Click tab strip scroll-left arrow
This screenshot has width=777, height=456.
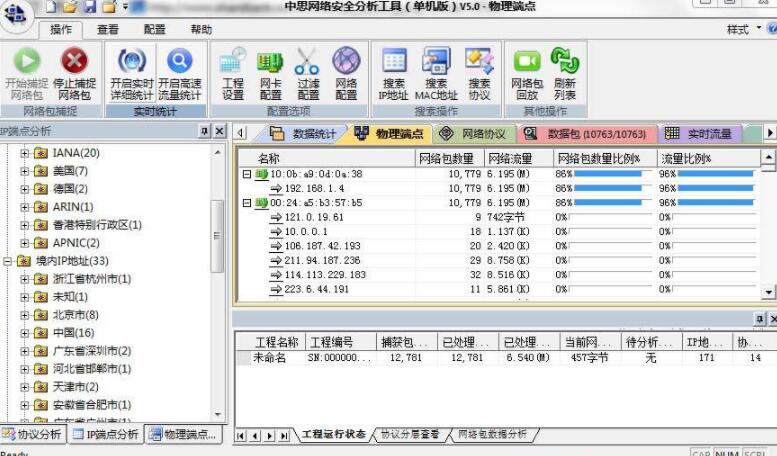pos(240,133)
